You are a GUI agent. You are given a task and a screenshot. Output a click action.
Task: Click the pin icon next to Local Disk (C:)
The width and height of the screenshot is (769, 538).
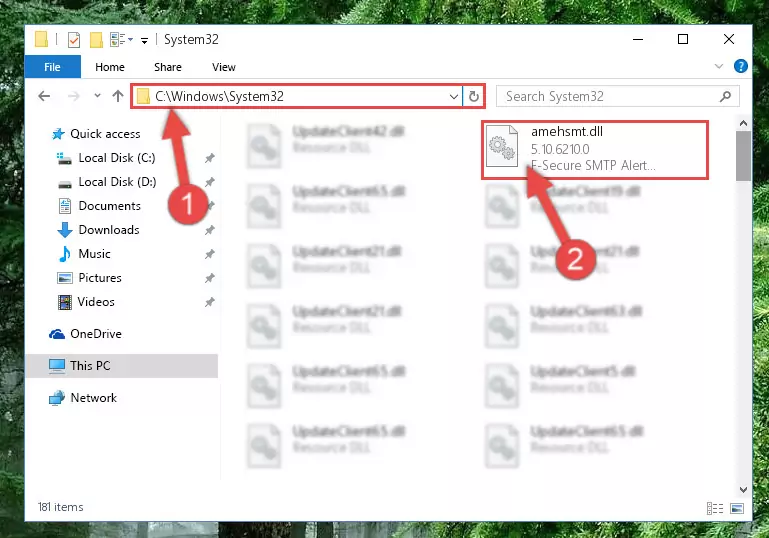209,158
